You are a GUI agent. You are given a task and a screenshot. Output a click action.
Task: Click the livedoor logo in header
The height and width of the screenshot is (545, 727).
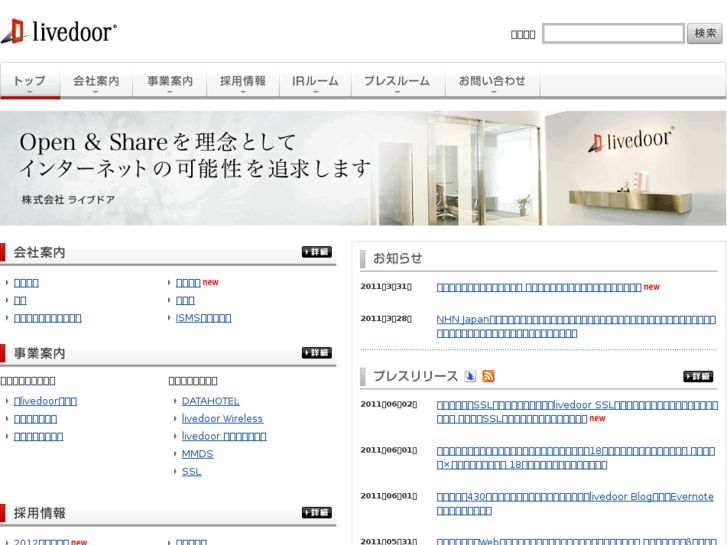click(59, 32)
